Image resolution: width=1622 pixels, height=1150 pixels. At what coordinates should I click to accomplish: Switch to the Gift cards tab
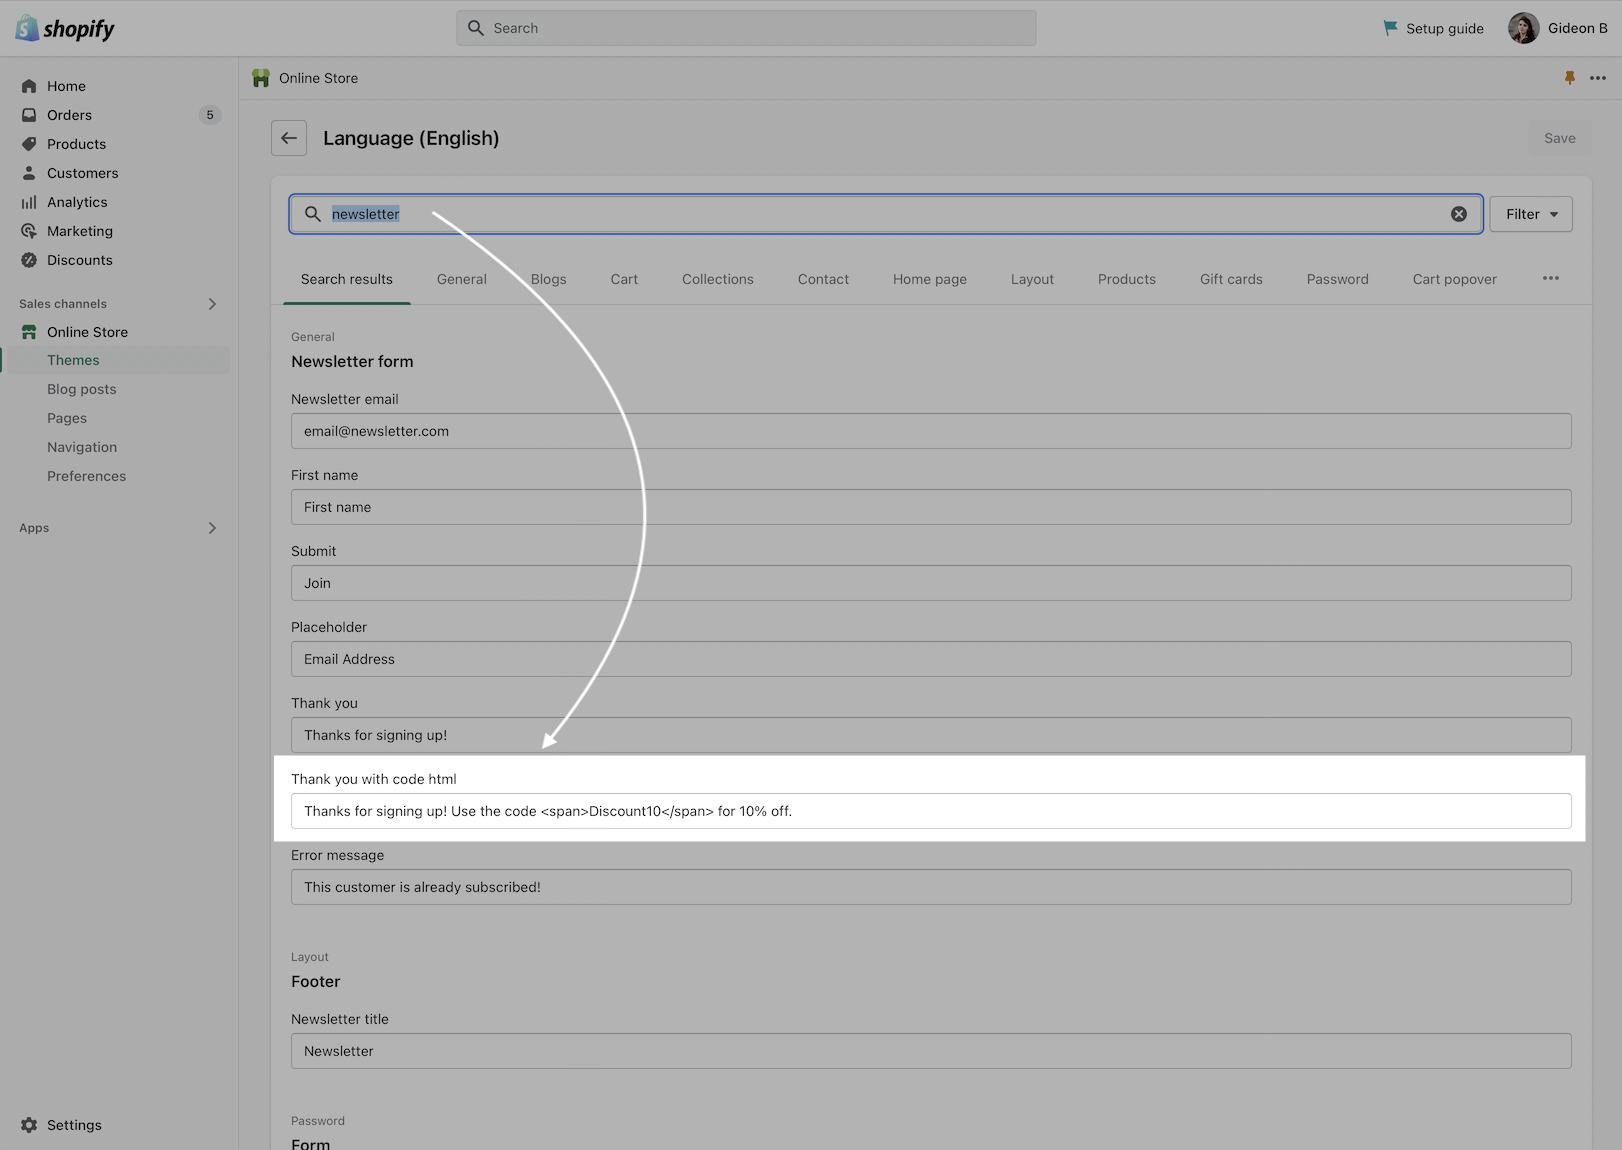[1231, 279]
